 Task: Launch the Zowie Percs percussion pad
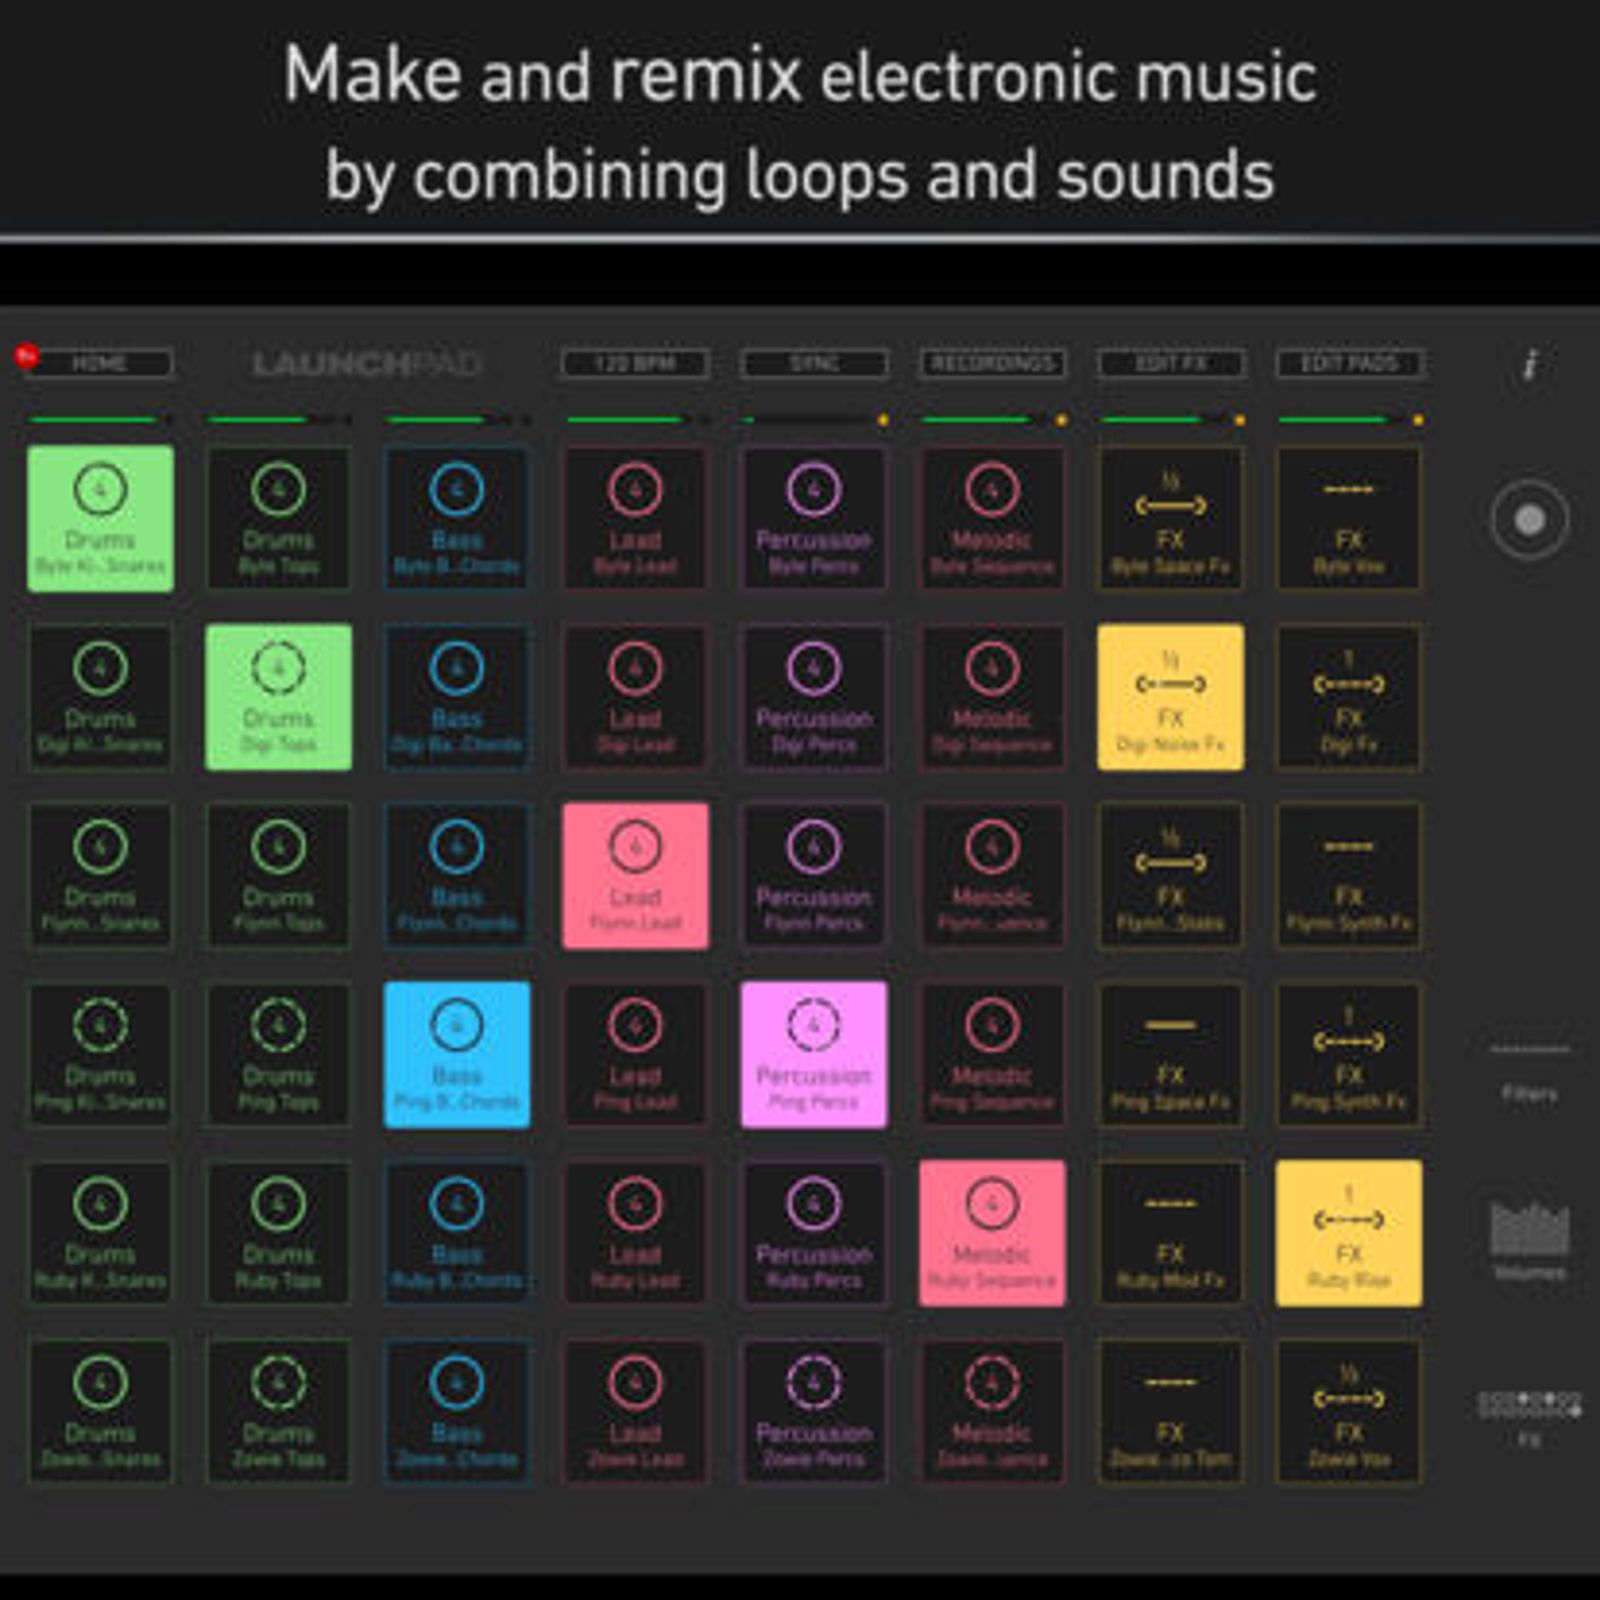(x=814, y=1412)
